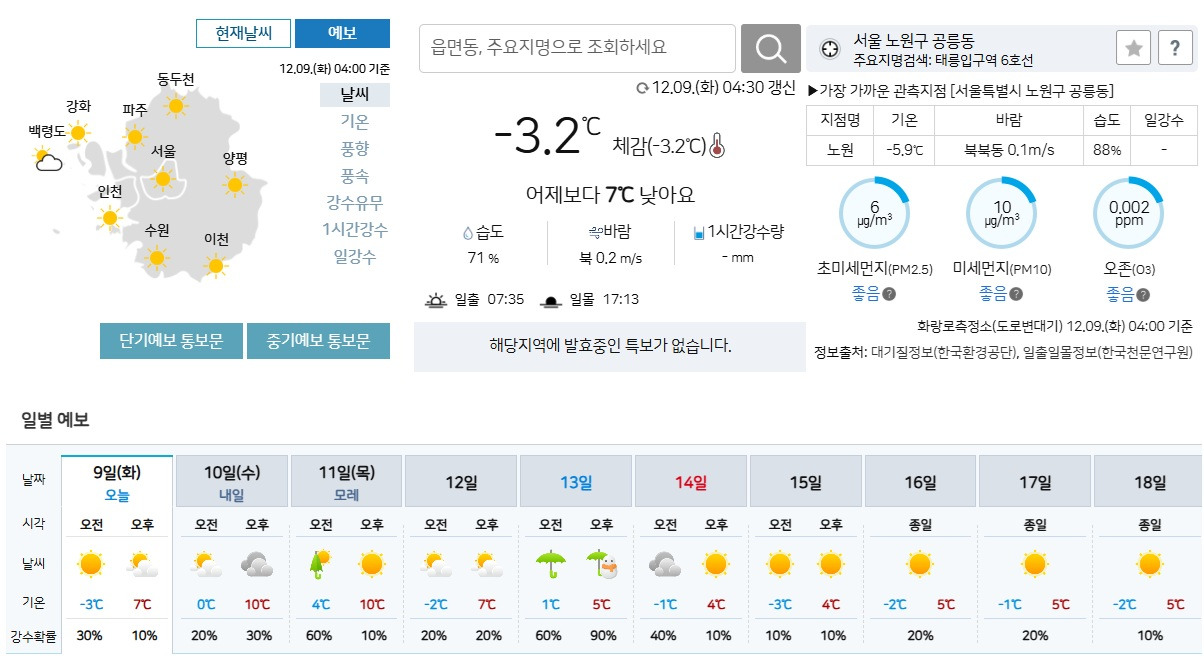Select the 14일 forecast tab
Image resolution: width=1204 pixels, height=659 pixels.
(x=691, y=481)
